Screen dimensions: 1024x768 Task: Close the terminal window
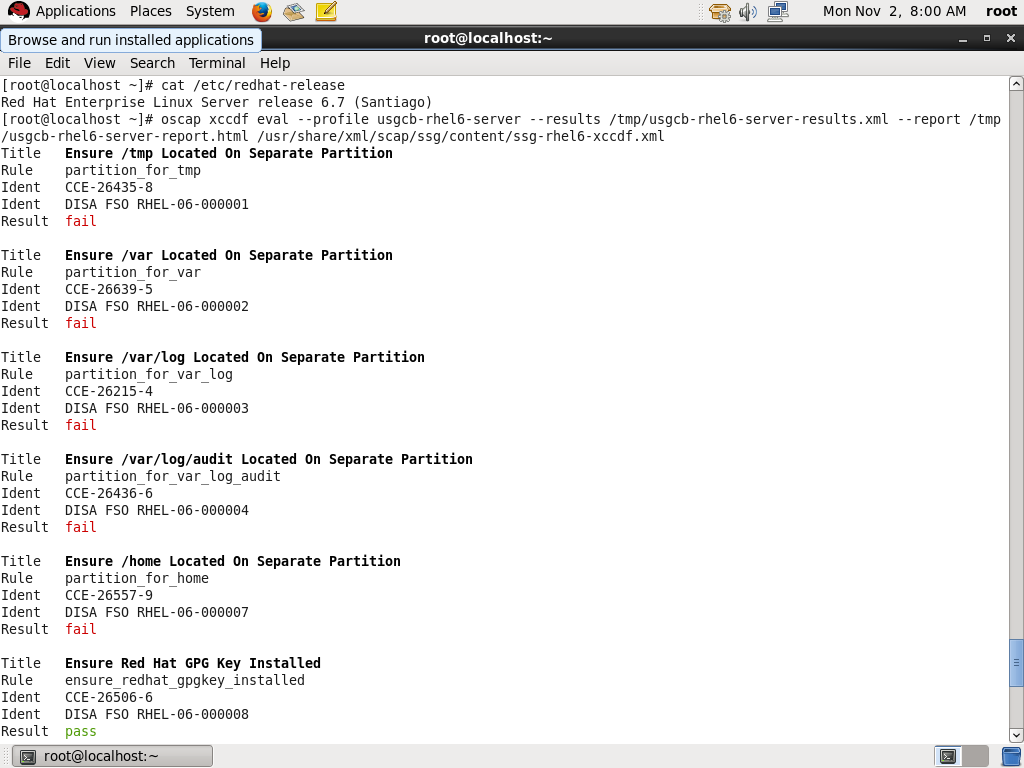[x=1011, y=39]
